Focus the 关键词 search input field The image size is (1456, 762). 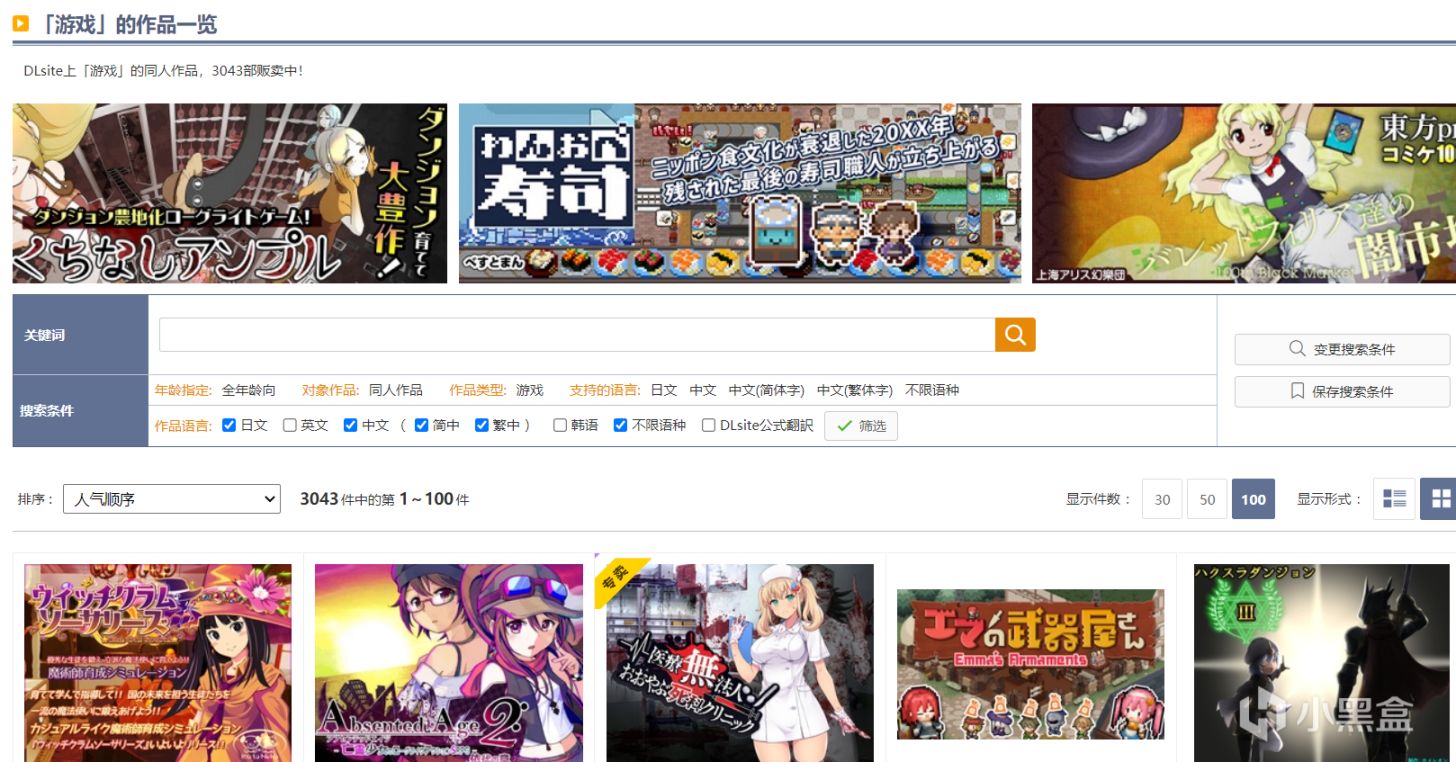(577, 335)
